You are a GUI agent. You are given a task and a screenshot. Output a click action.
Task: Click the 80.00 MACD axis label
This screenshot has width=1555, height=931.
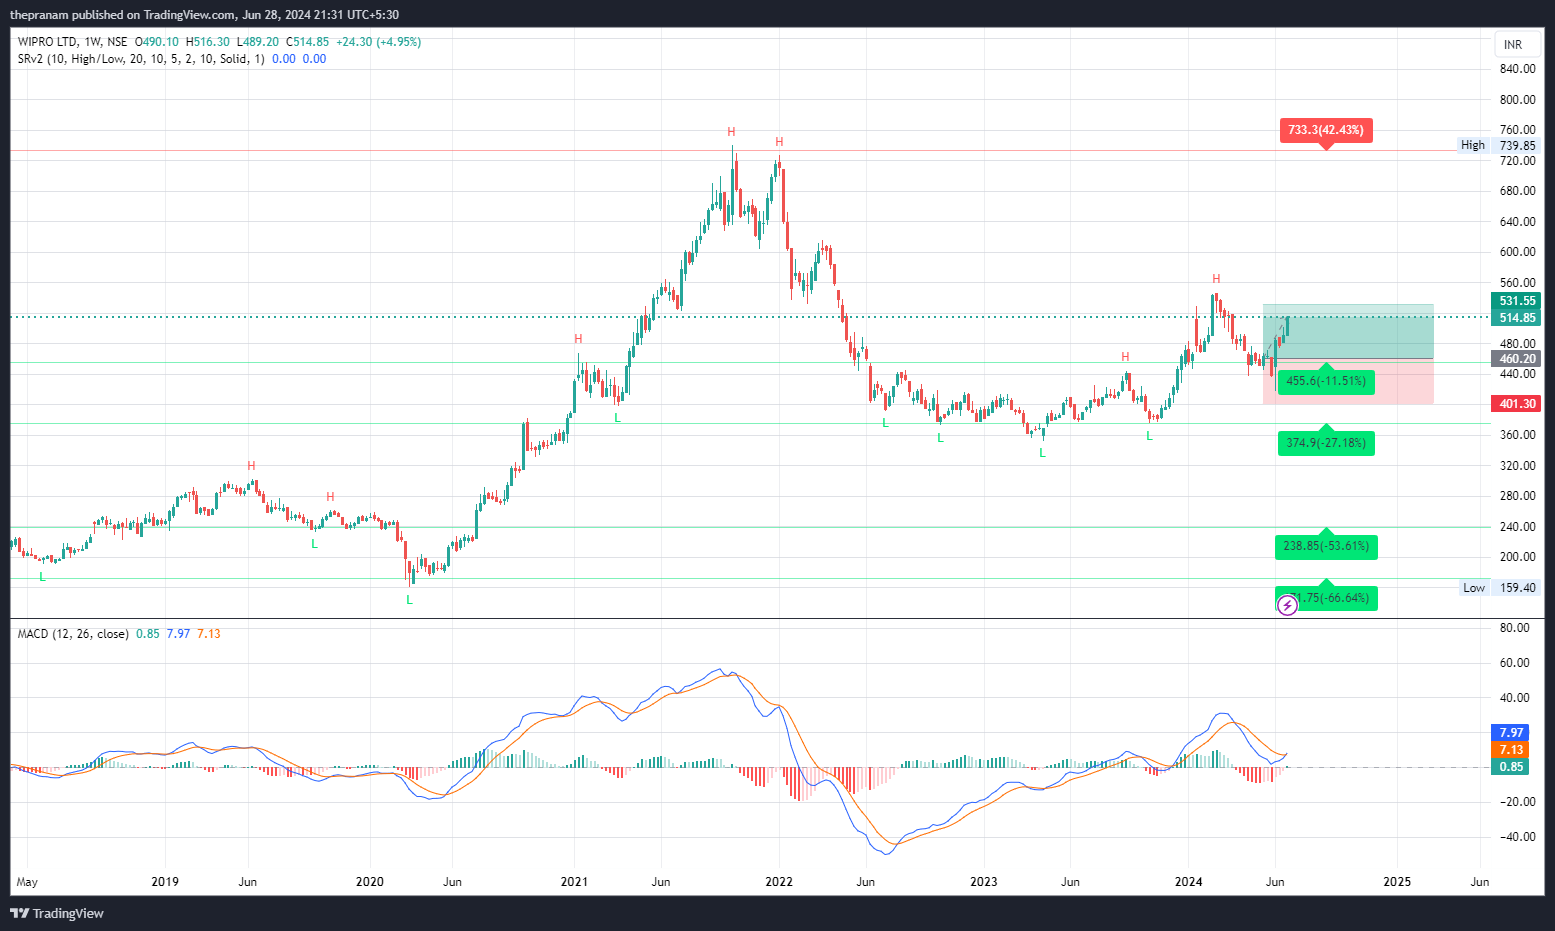click(x=1516, y=628)
